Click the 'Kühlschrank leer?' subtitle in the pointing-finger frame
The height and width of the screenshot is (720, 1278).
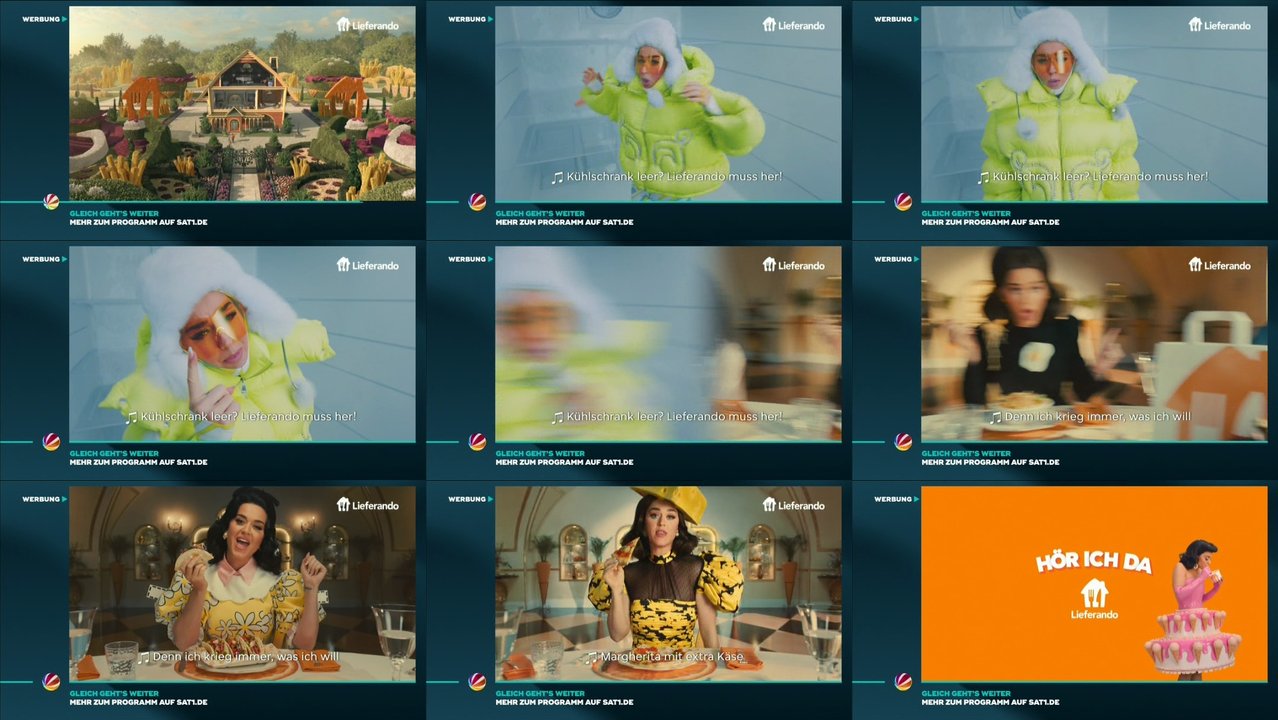click(x=241, y=417)
